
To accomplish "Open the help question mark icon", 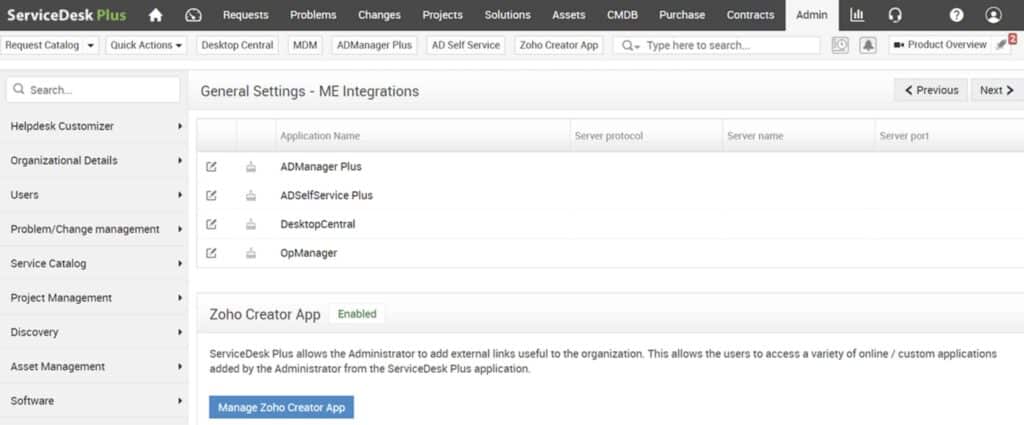I will 956,15.
